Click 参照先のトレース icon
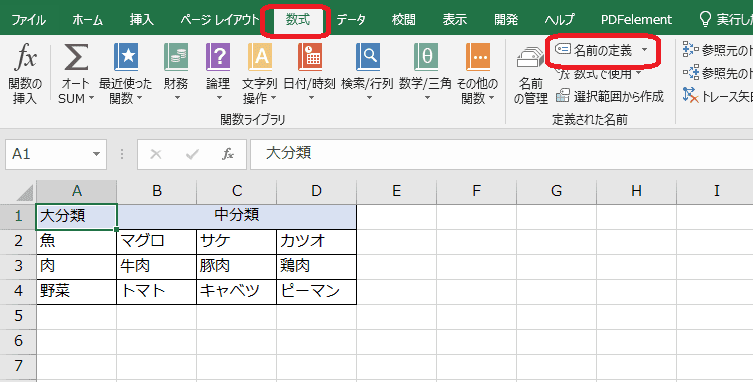Viewport: 753px width, 382px height. pyautogui.click(x=691, y=73)
